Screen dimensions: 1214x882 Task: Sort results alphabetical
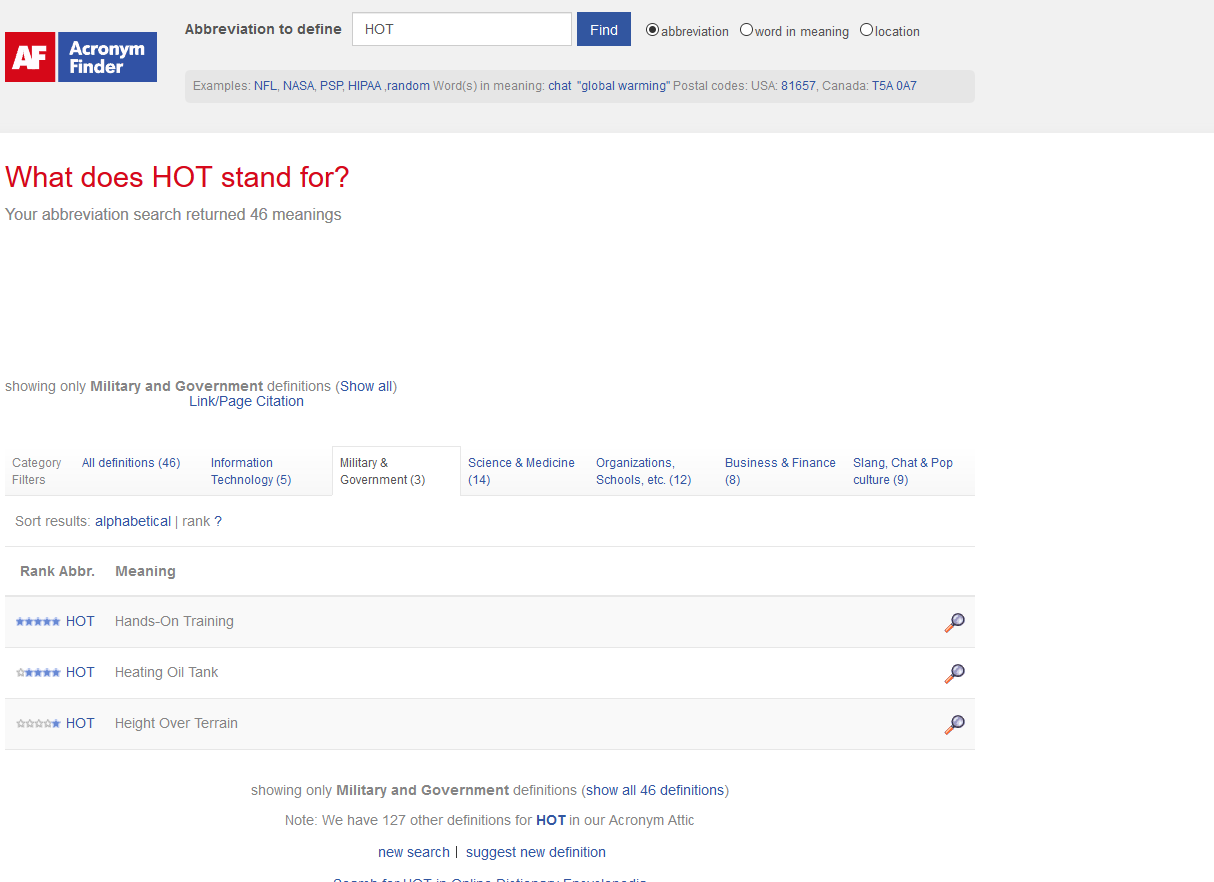click(x=133, y=521)
